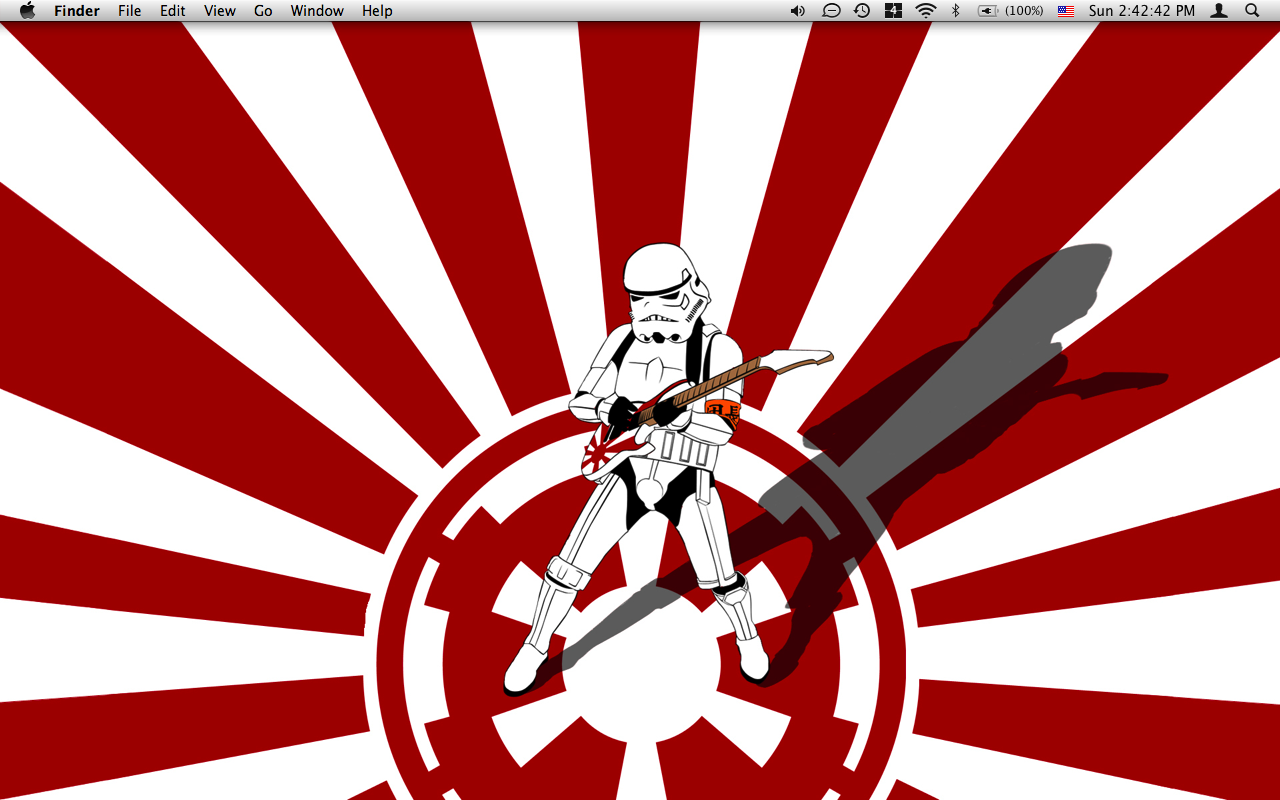Open the Bluetooth status menu
1280x800 pixels.
click(x=955, y=11)
